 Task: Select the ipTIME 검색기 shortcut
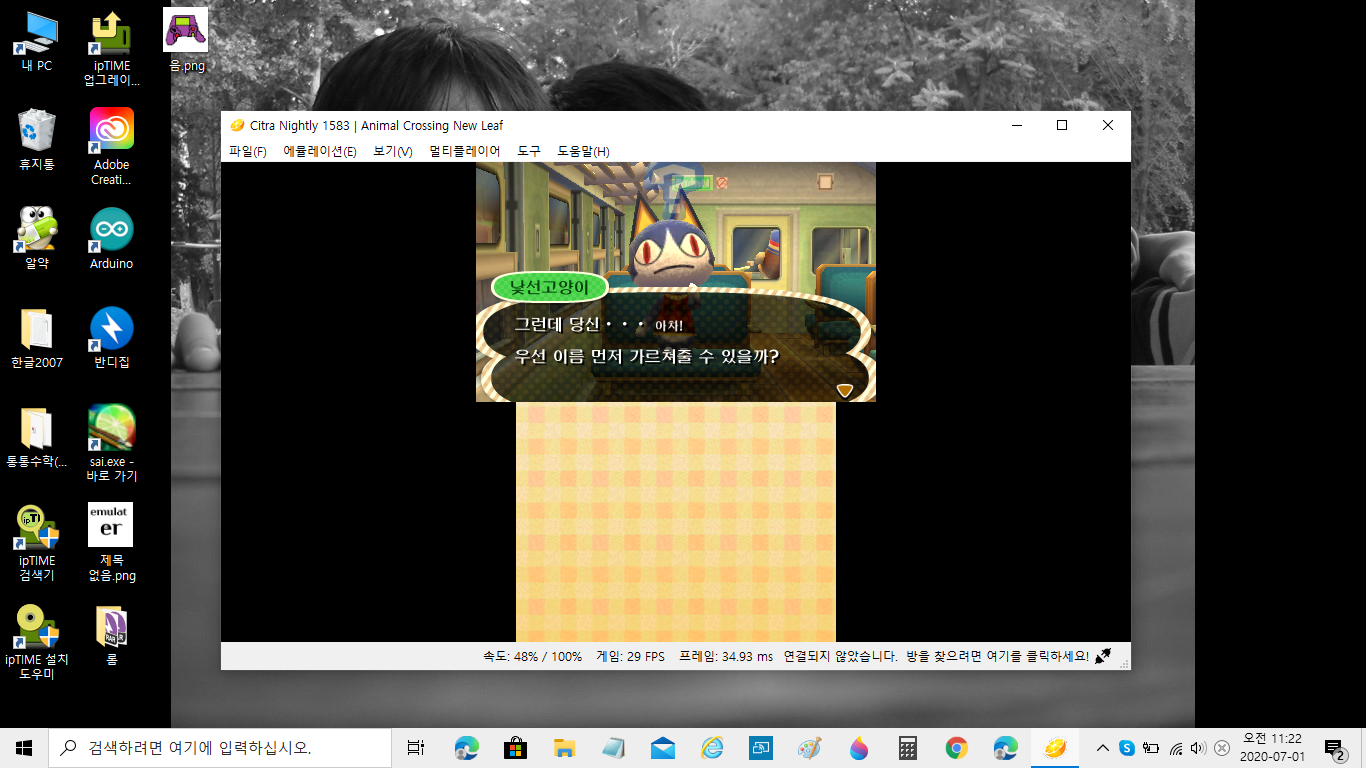click(x=37, y=542)
